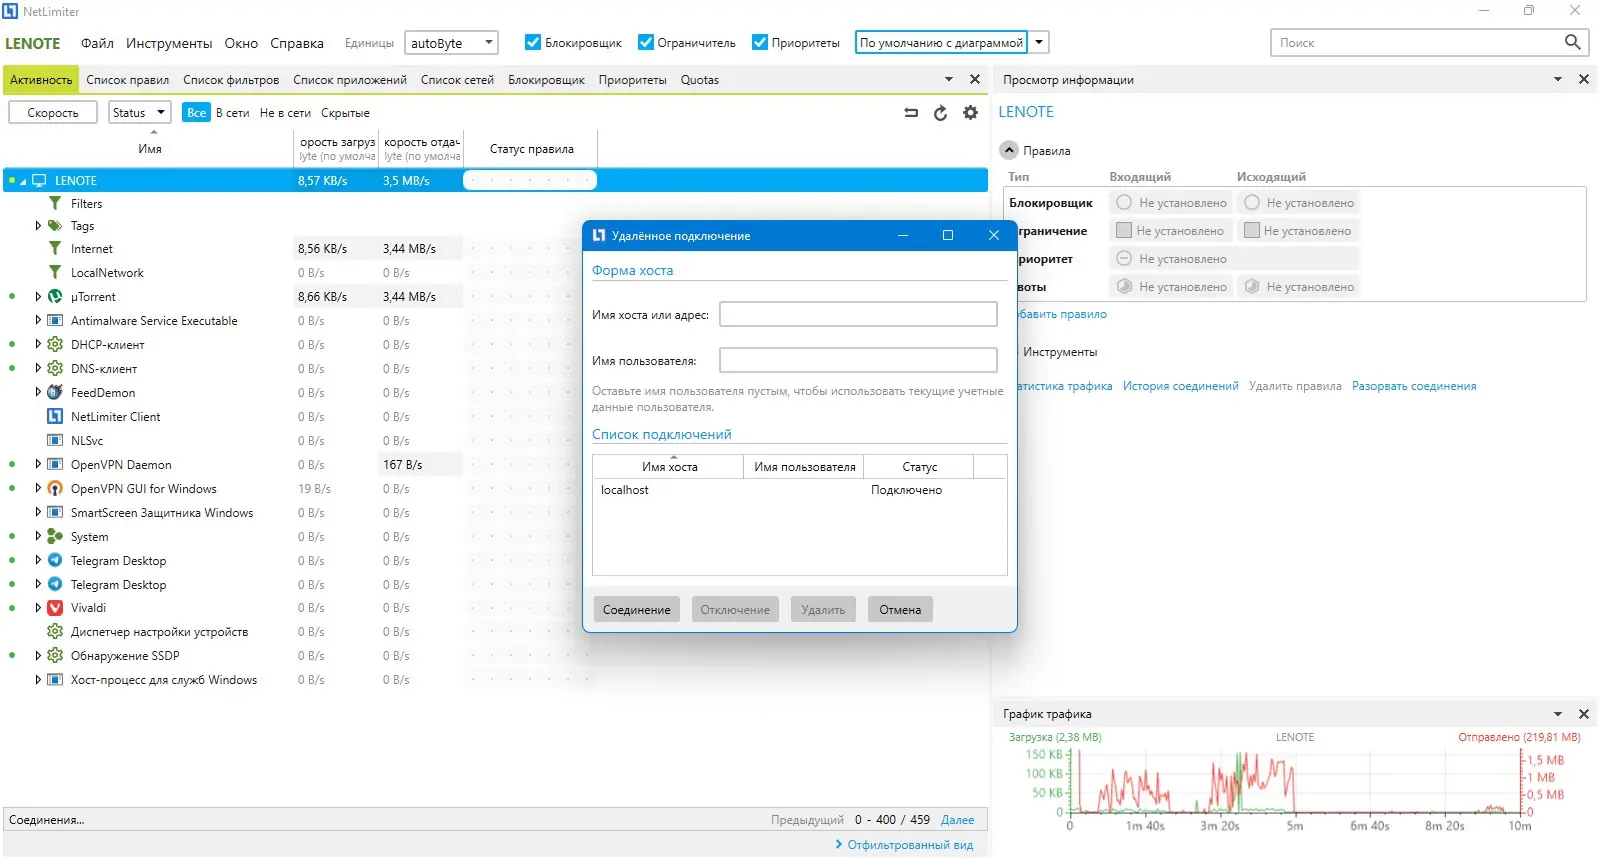Click the SmartScreen Защитника Windows icon
This screenshot has width=1600, height=860.
[55, 513]
